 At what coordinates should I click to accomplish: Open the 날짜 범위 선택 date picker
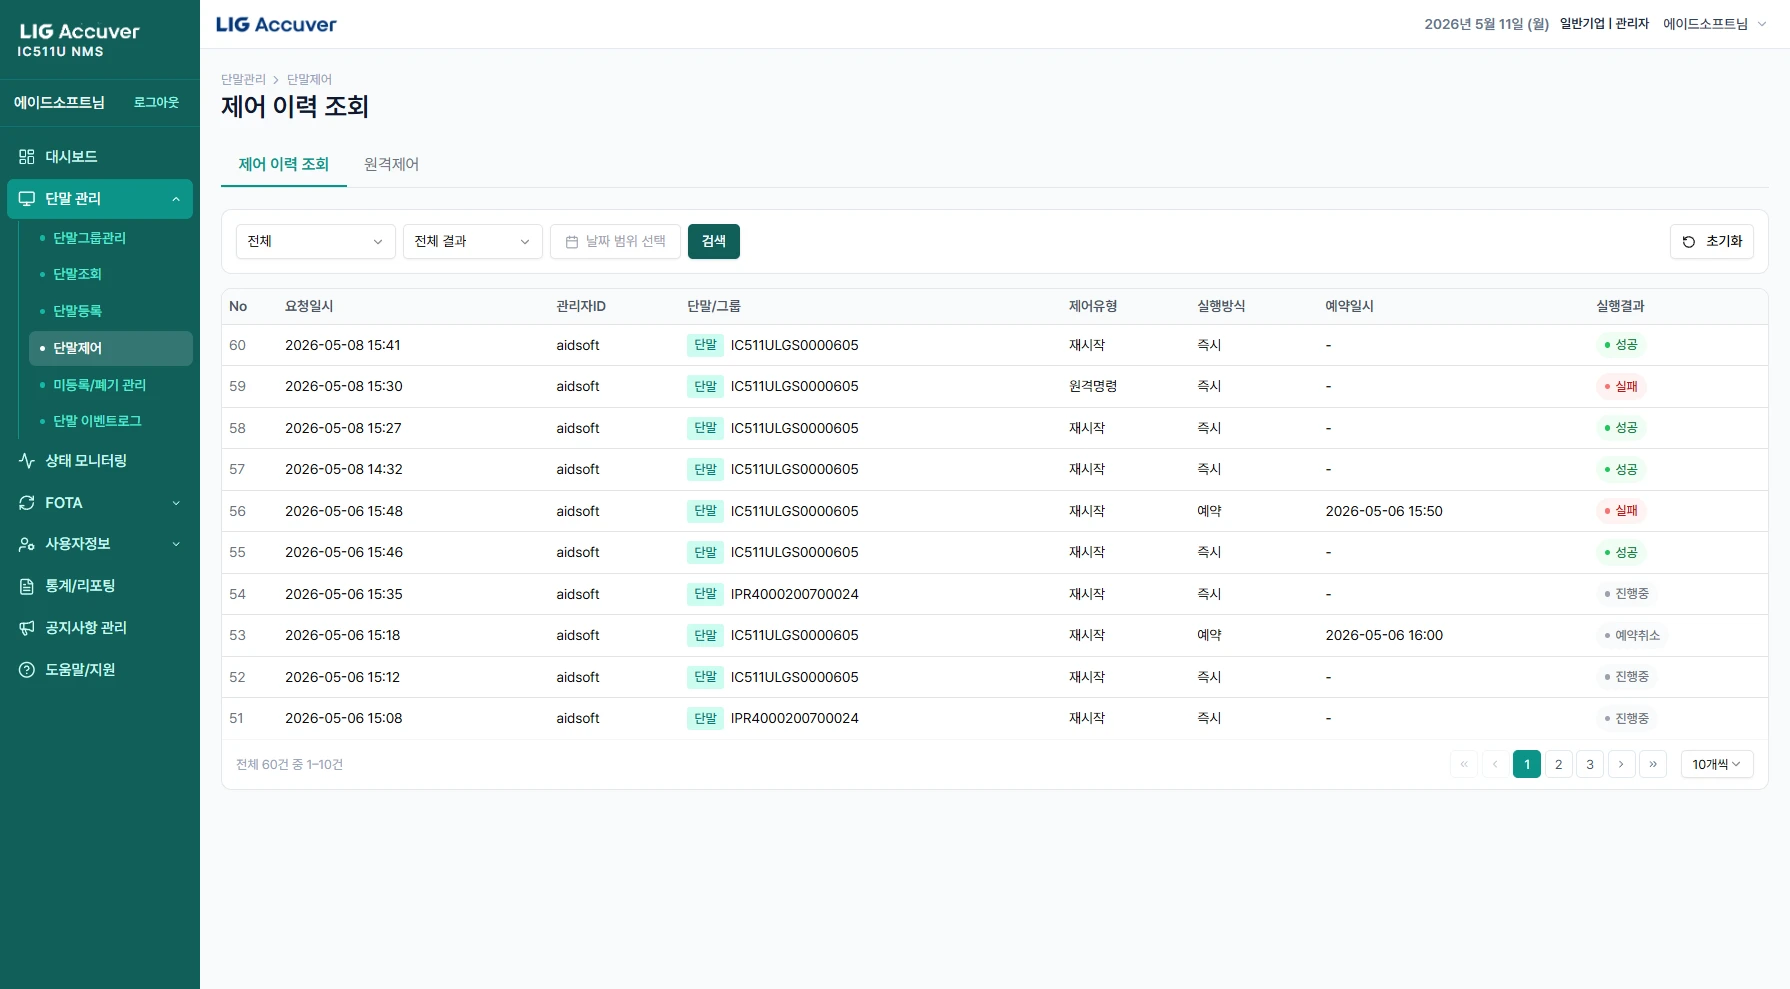615,241
